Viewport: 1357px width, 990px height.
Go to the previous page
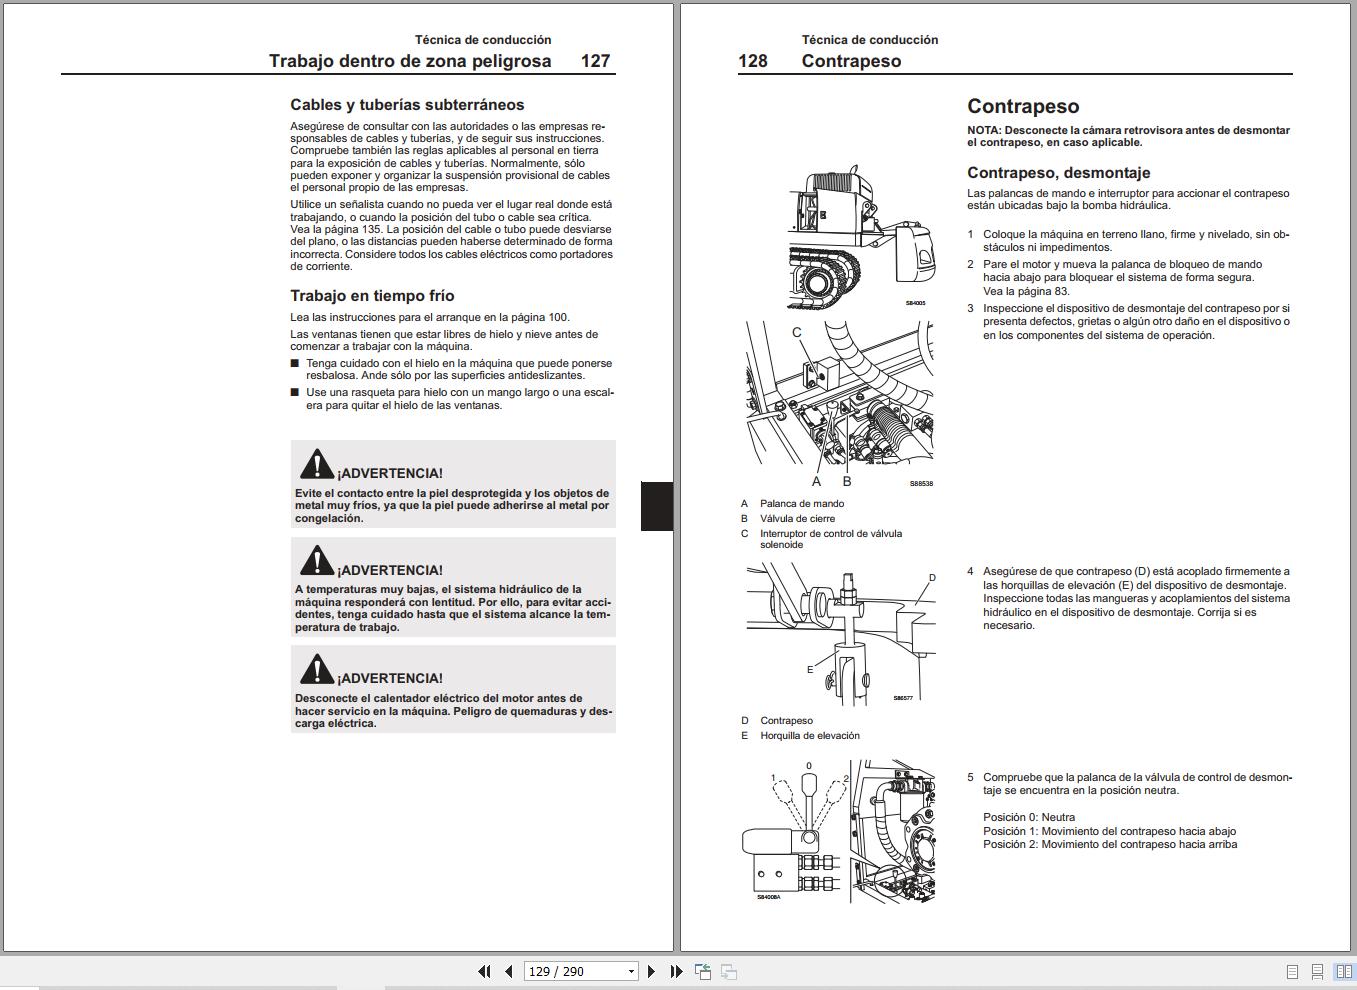coord(508,971)
